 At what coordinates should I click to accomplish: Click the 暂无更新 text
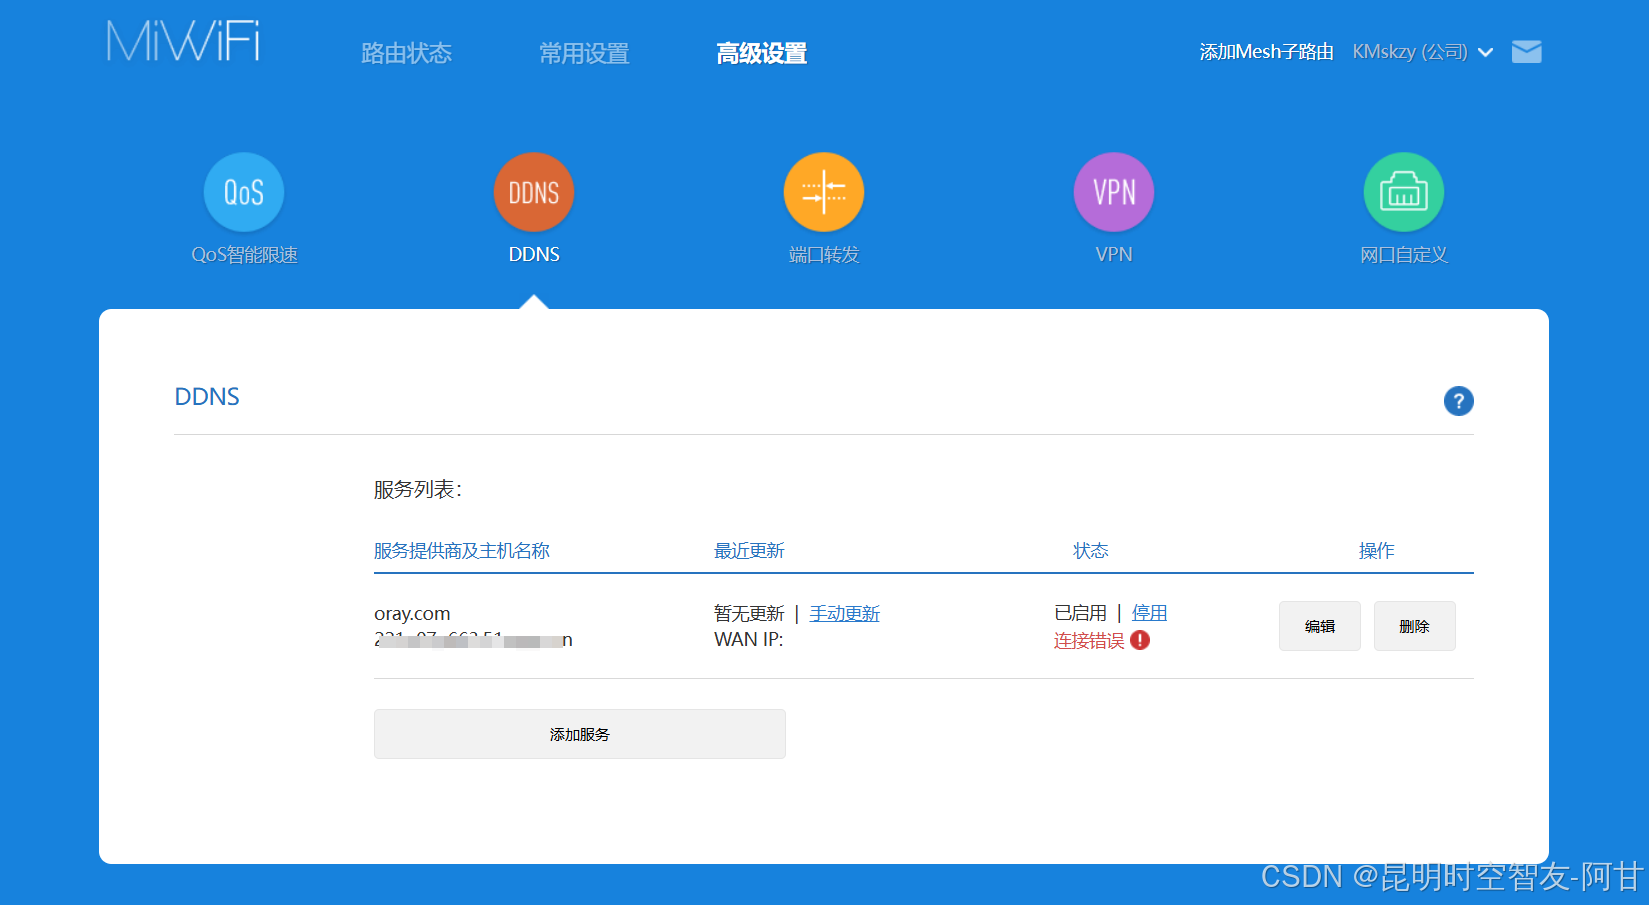pos(749,613)
